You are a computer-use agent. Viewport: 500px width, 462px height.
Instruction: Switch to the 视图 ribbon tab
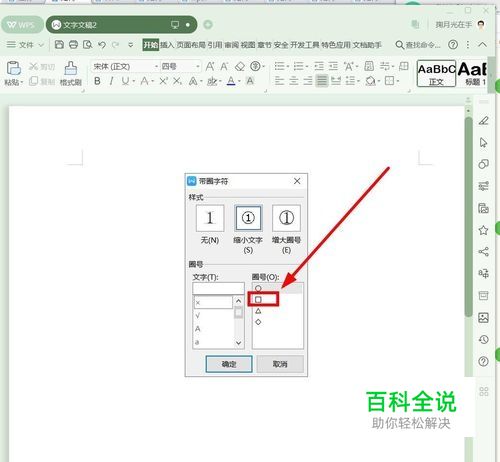248,45
